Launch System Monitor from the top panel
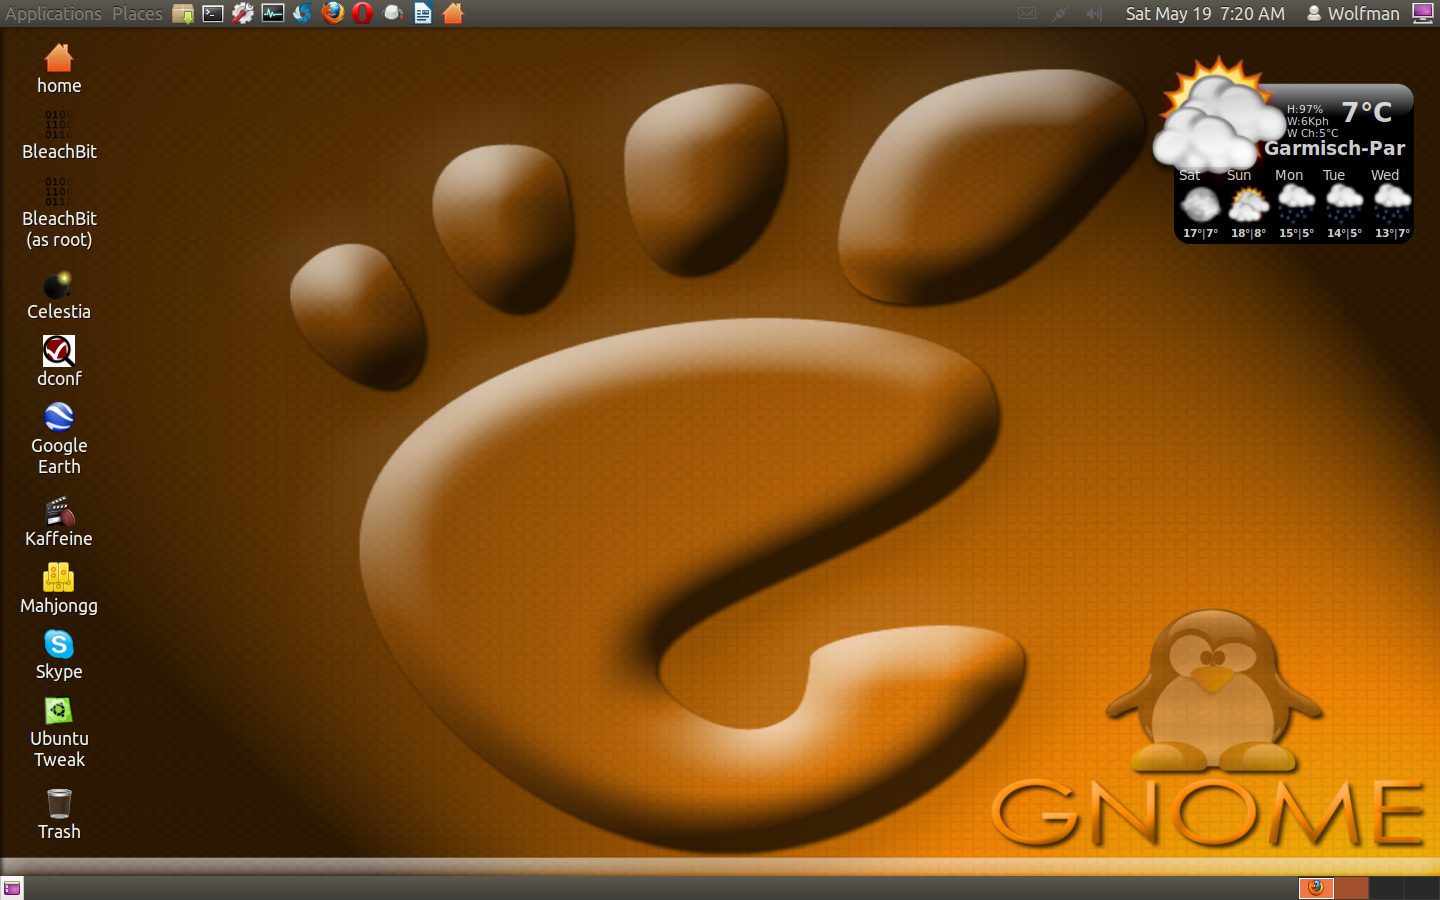 (x=273, y=13)
